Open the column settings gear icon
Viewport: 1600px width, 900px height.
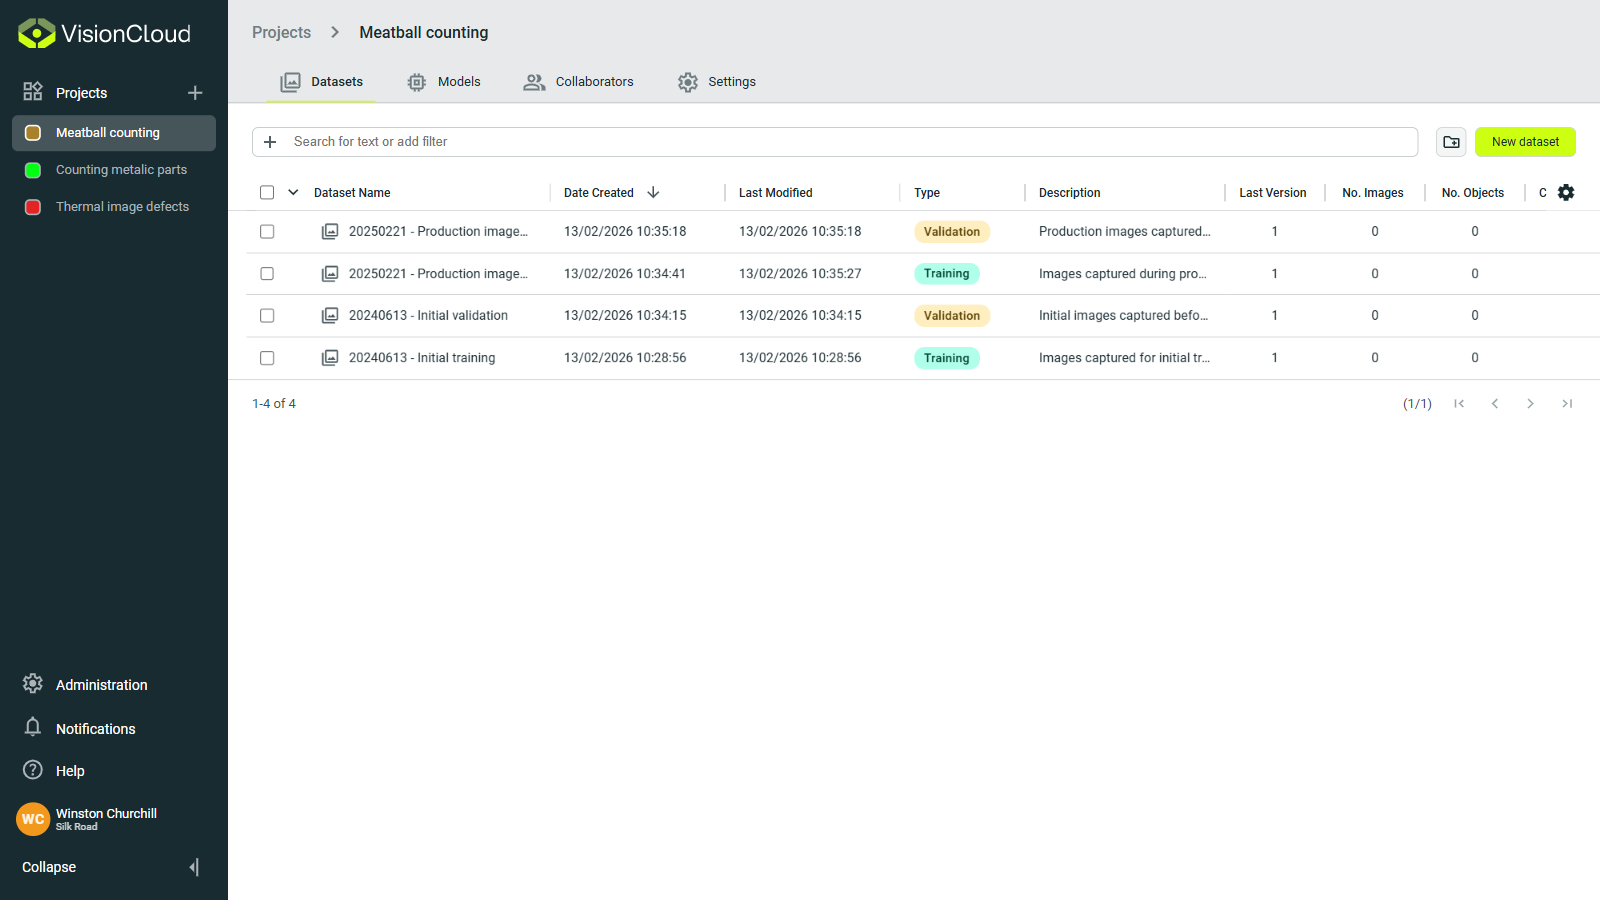[x=1566, y=192]
